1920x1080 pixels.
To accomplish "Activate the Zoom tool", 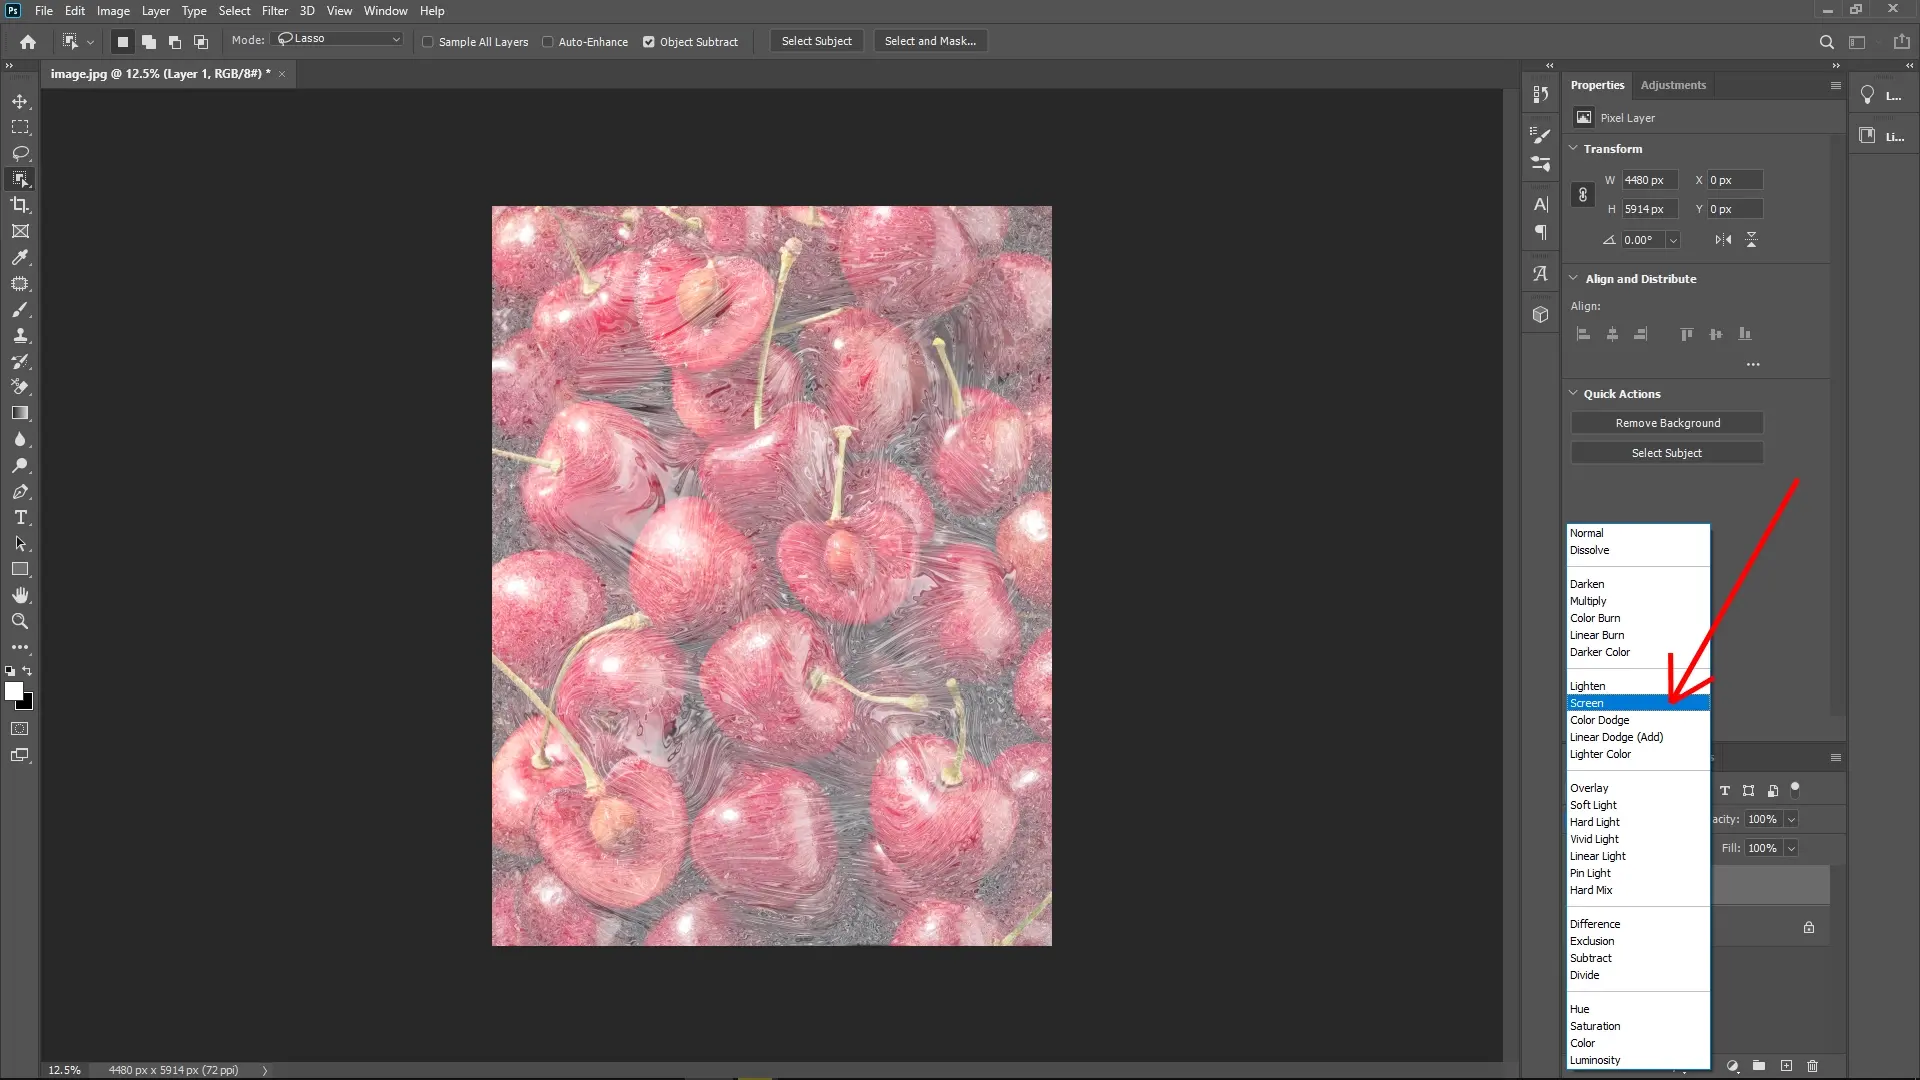I will pyautogui.click(x=20, y=621).
